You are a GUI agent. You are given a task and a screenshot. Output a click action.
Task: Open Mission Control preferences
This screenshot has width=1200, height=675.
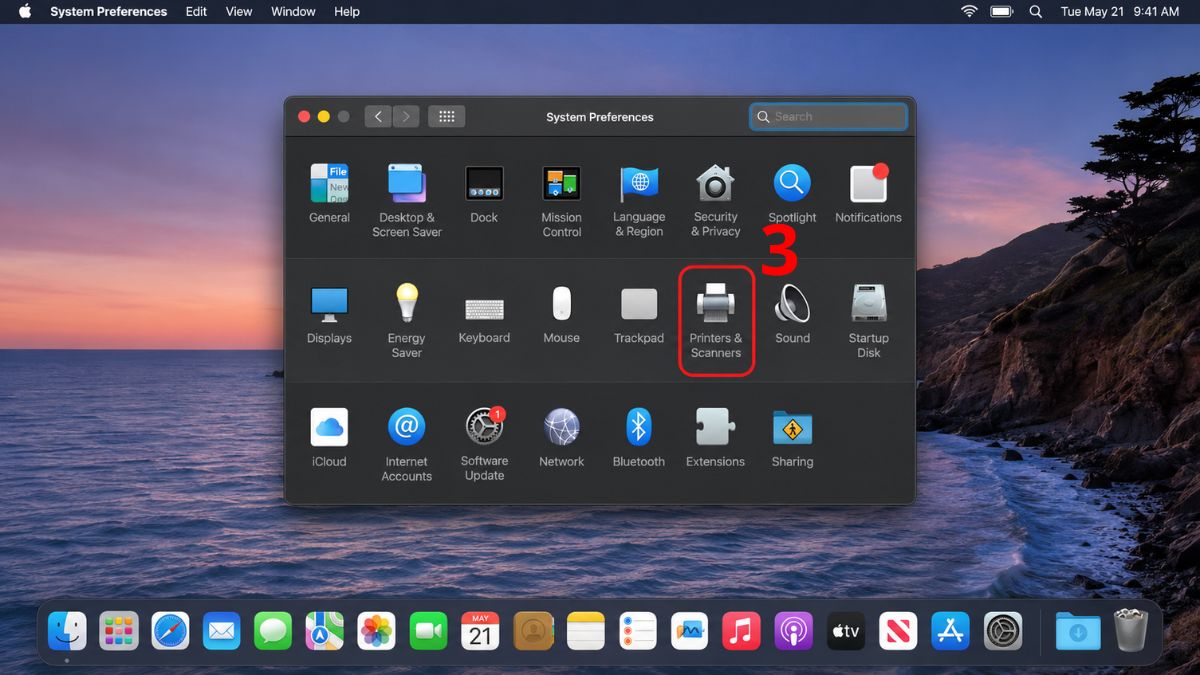pos(561,201)
